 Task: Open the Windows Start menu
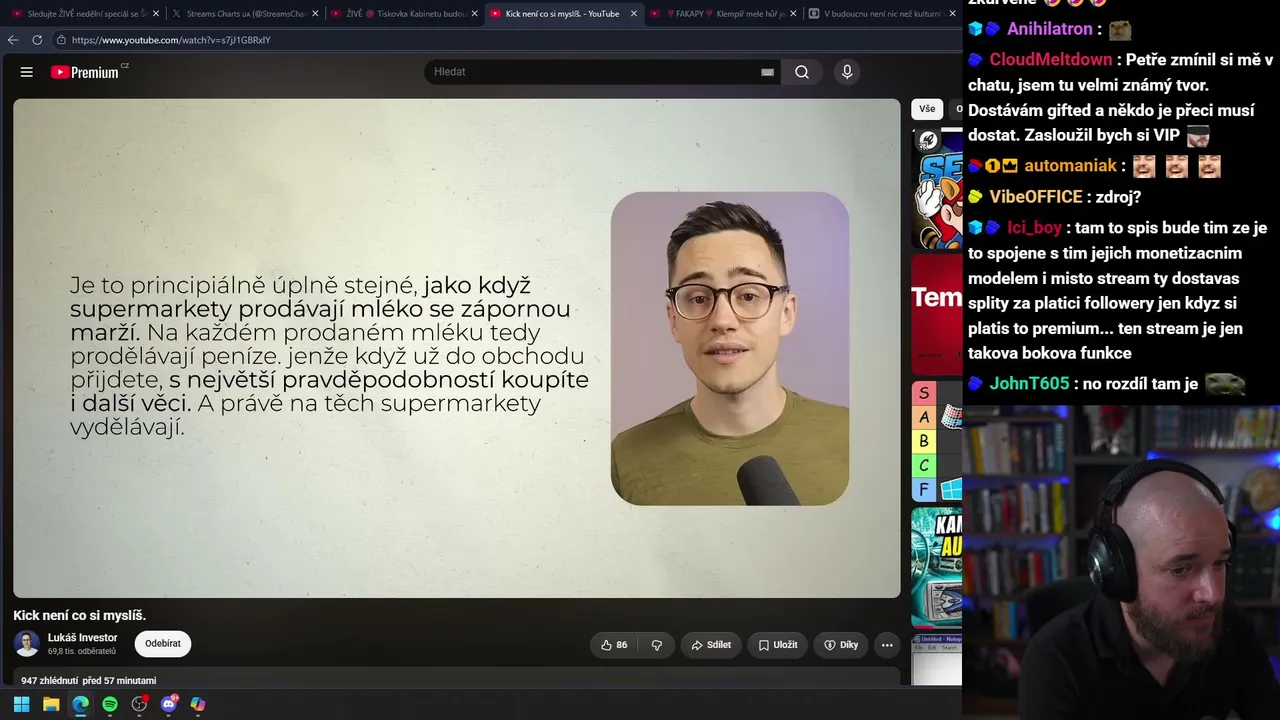click(x=21, y=704)
